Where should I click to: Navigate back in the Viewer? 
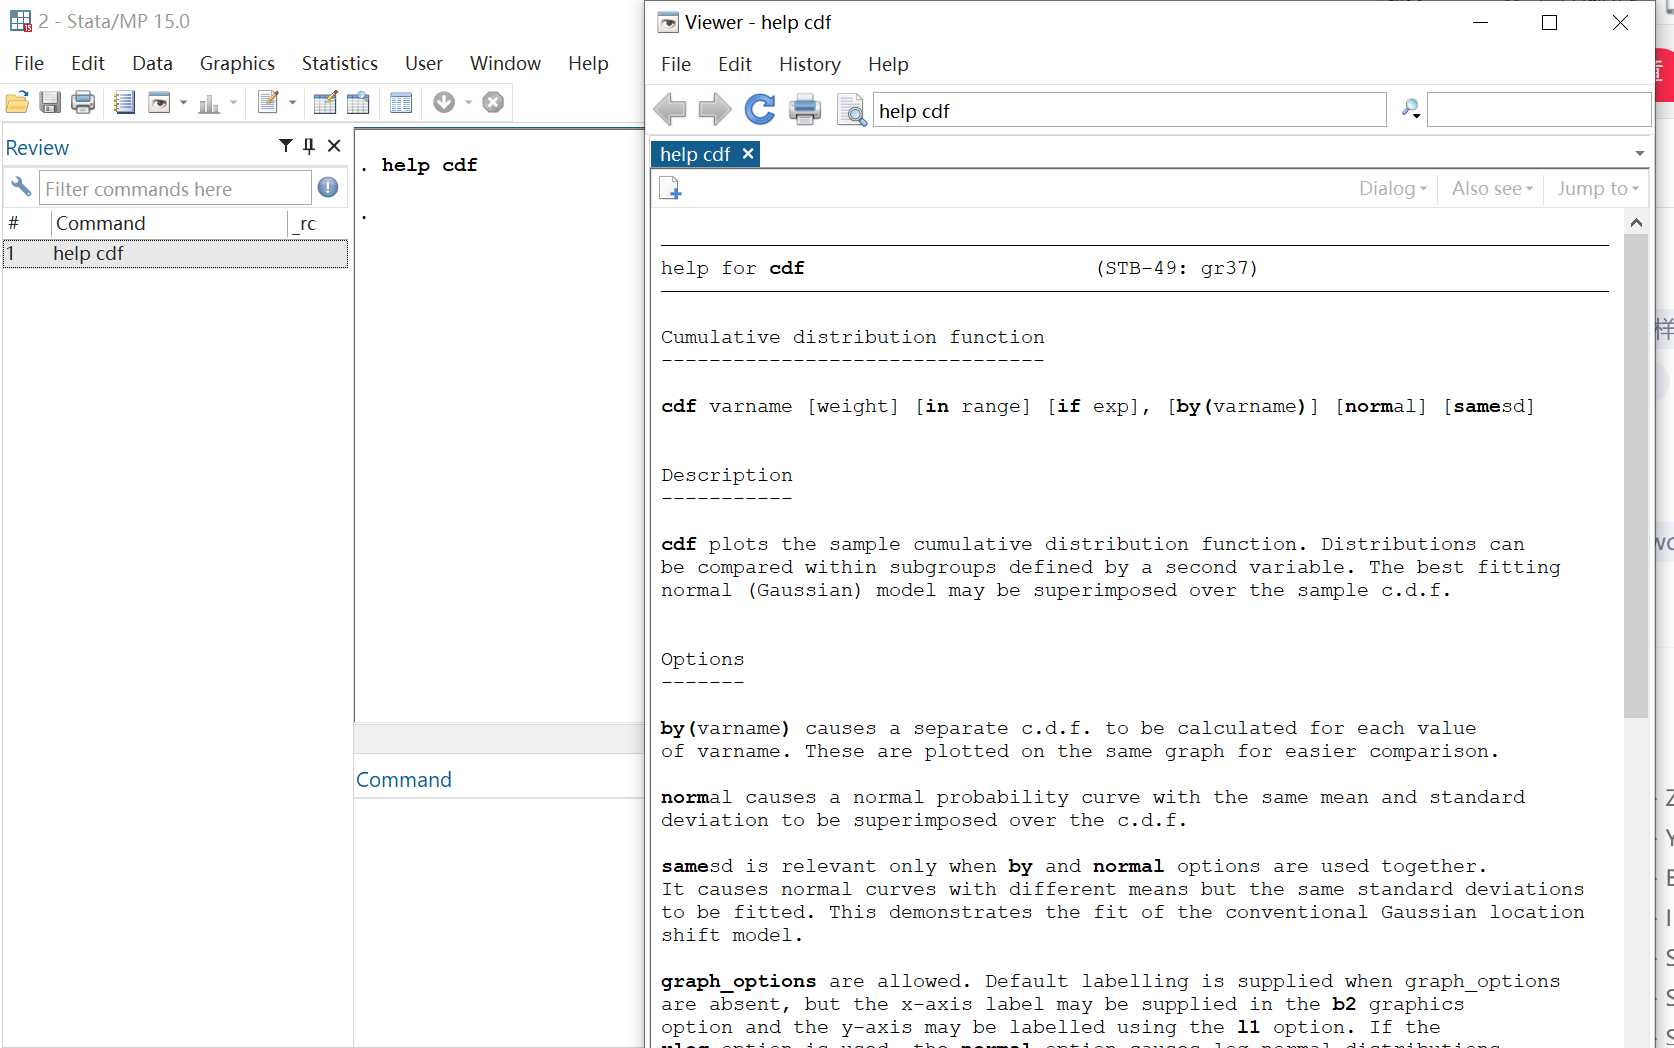(x=670, y=110)
